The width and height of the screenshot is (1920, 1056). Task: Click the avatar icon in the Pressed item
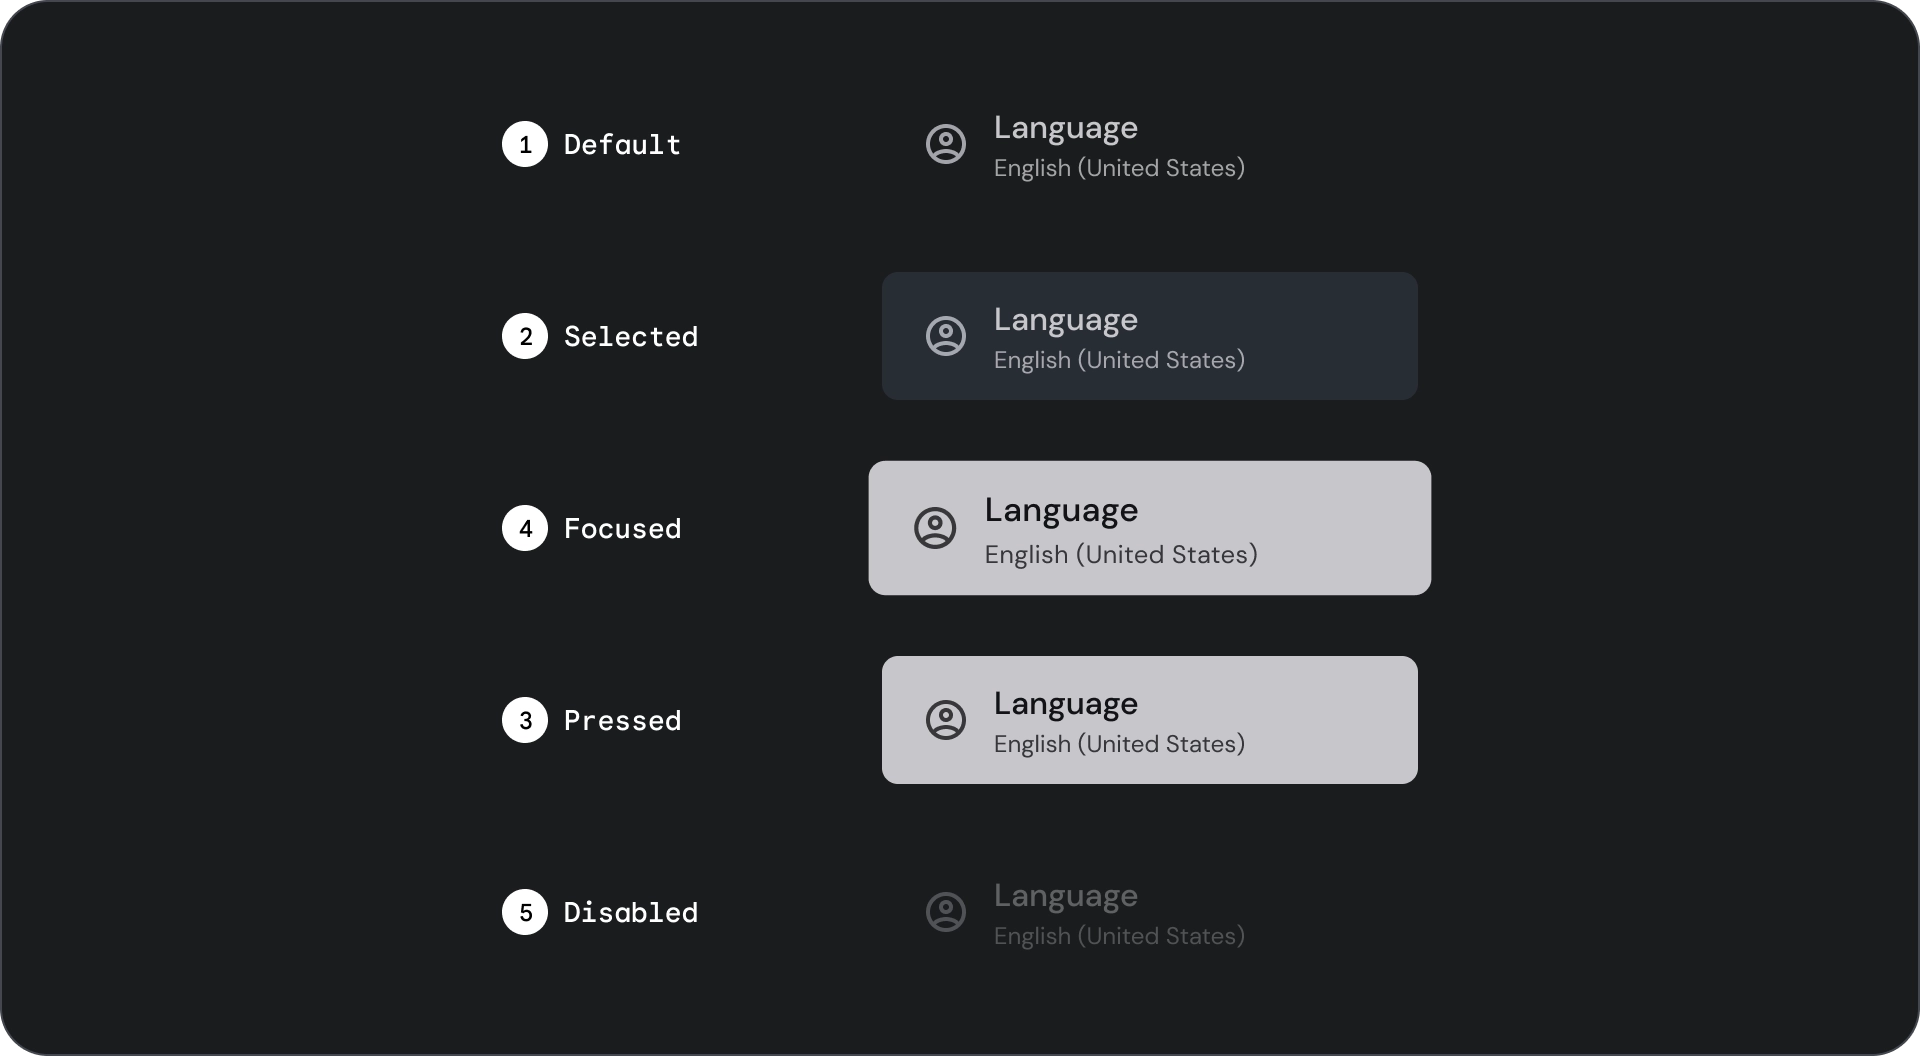click(946, 720)
